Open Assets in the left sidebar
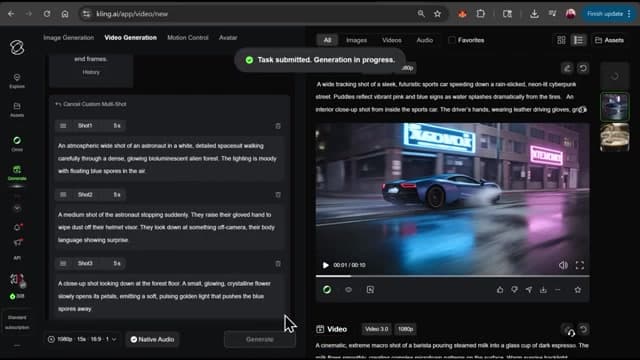This screenshot has height=360, width=640. [17, 110]
